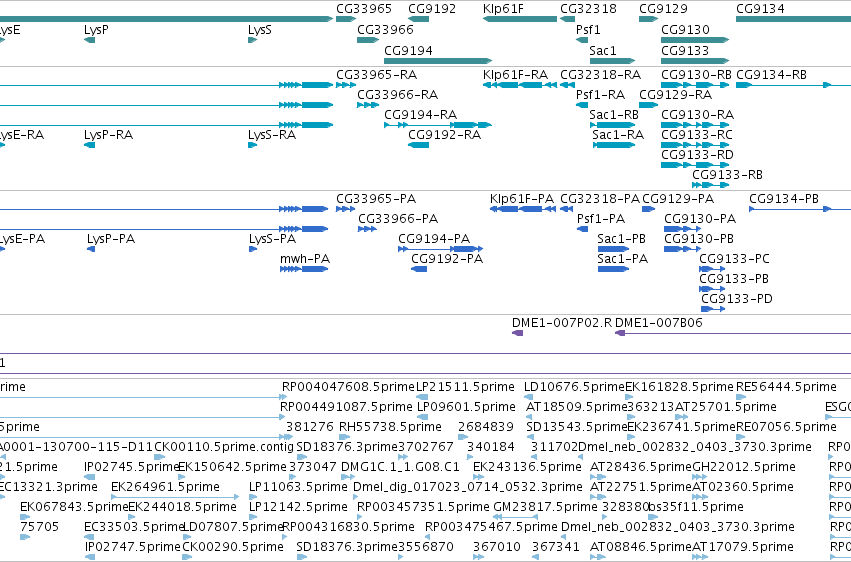Viewport: 851px width, 562px height.
Task: Select the CG9133-RC transcript label
Action: click(696, 135)
